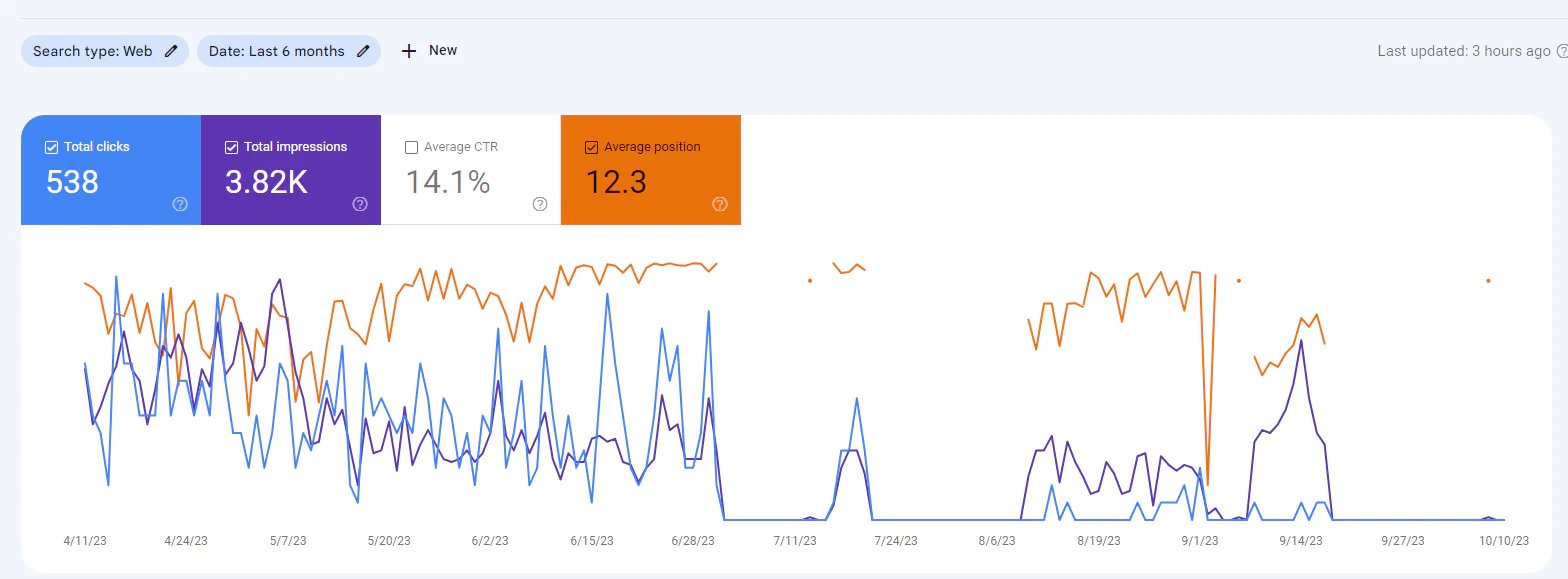Click help icon next to Last updated
Image resolution: width=1568 pixels, height=579 pixels.
coord(1562,51)
